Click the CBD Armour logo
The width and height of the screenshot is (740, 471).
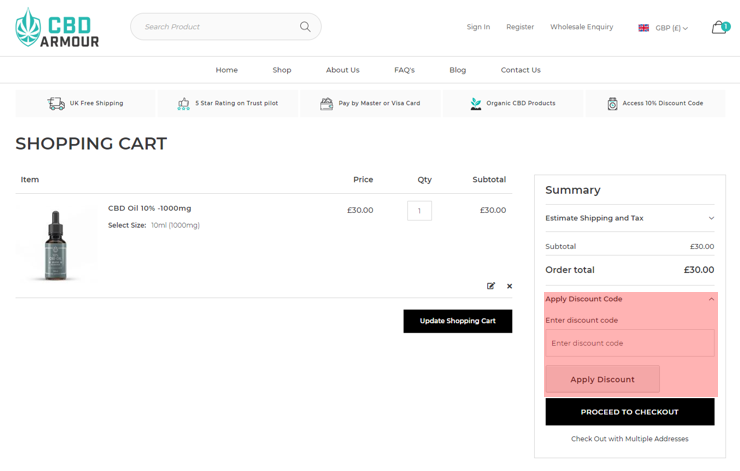point(57,27)
